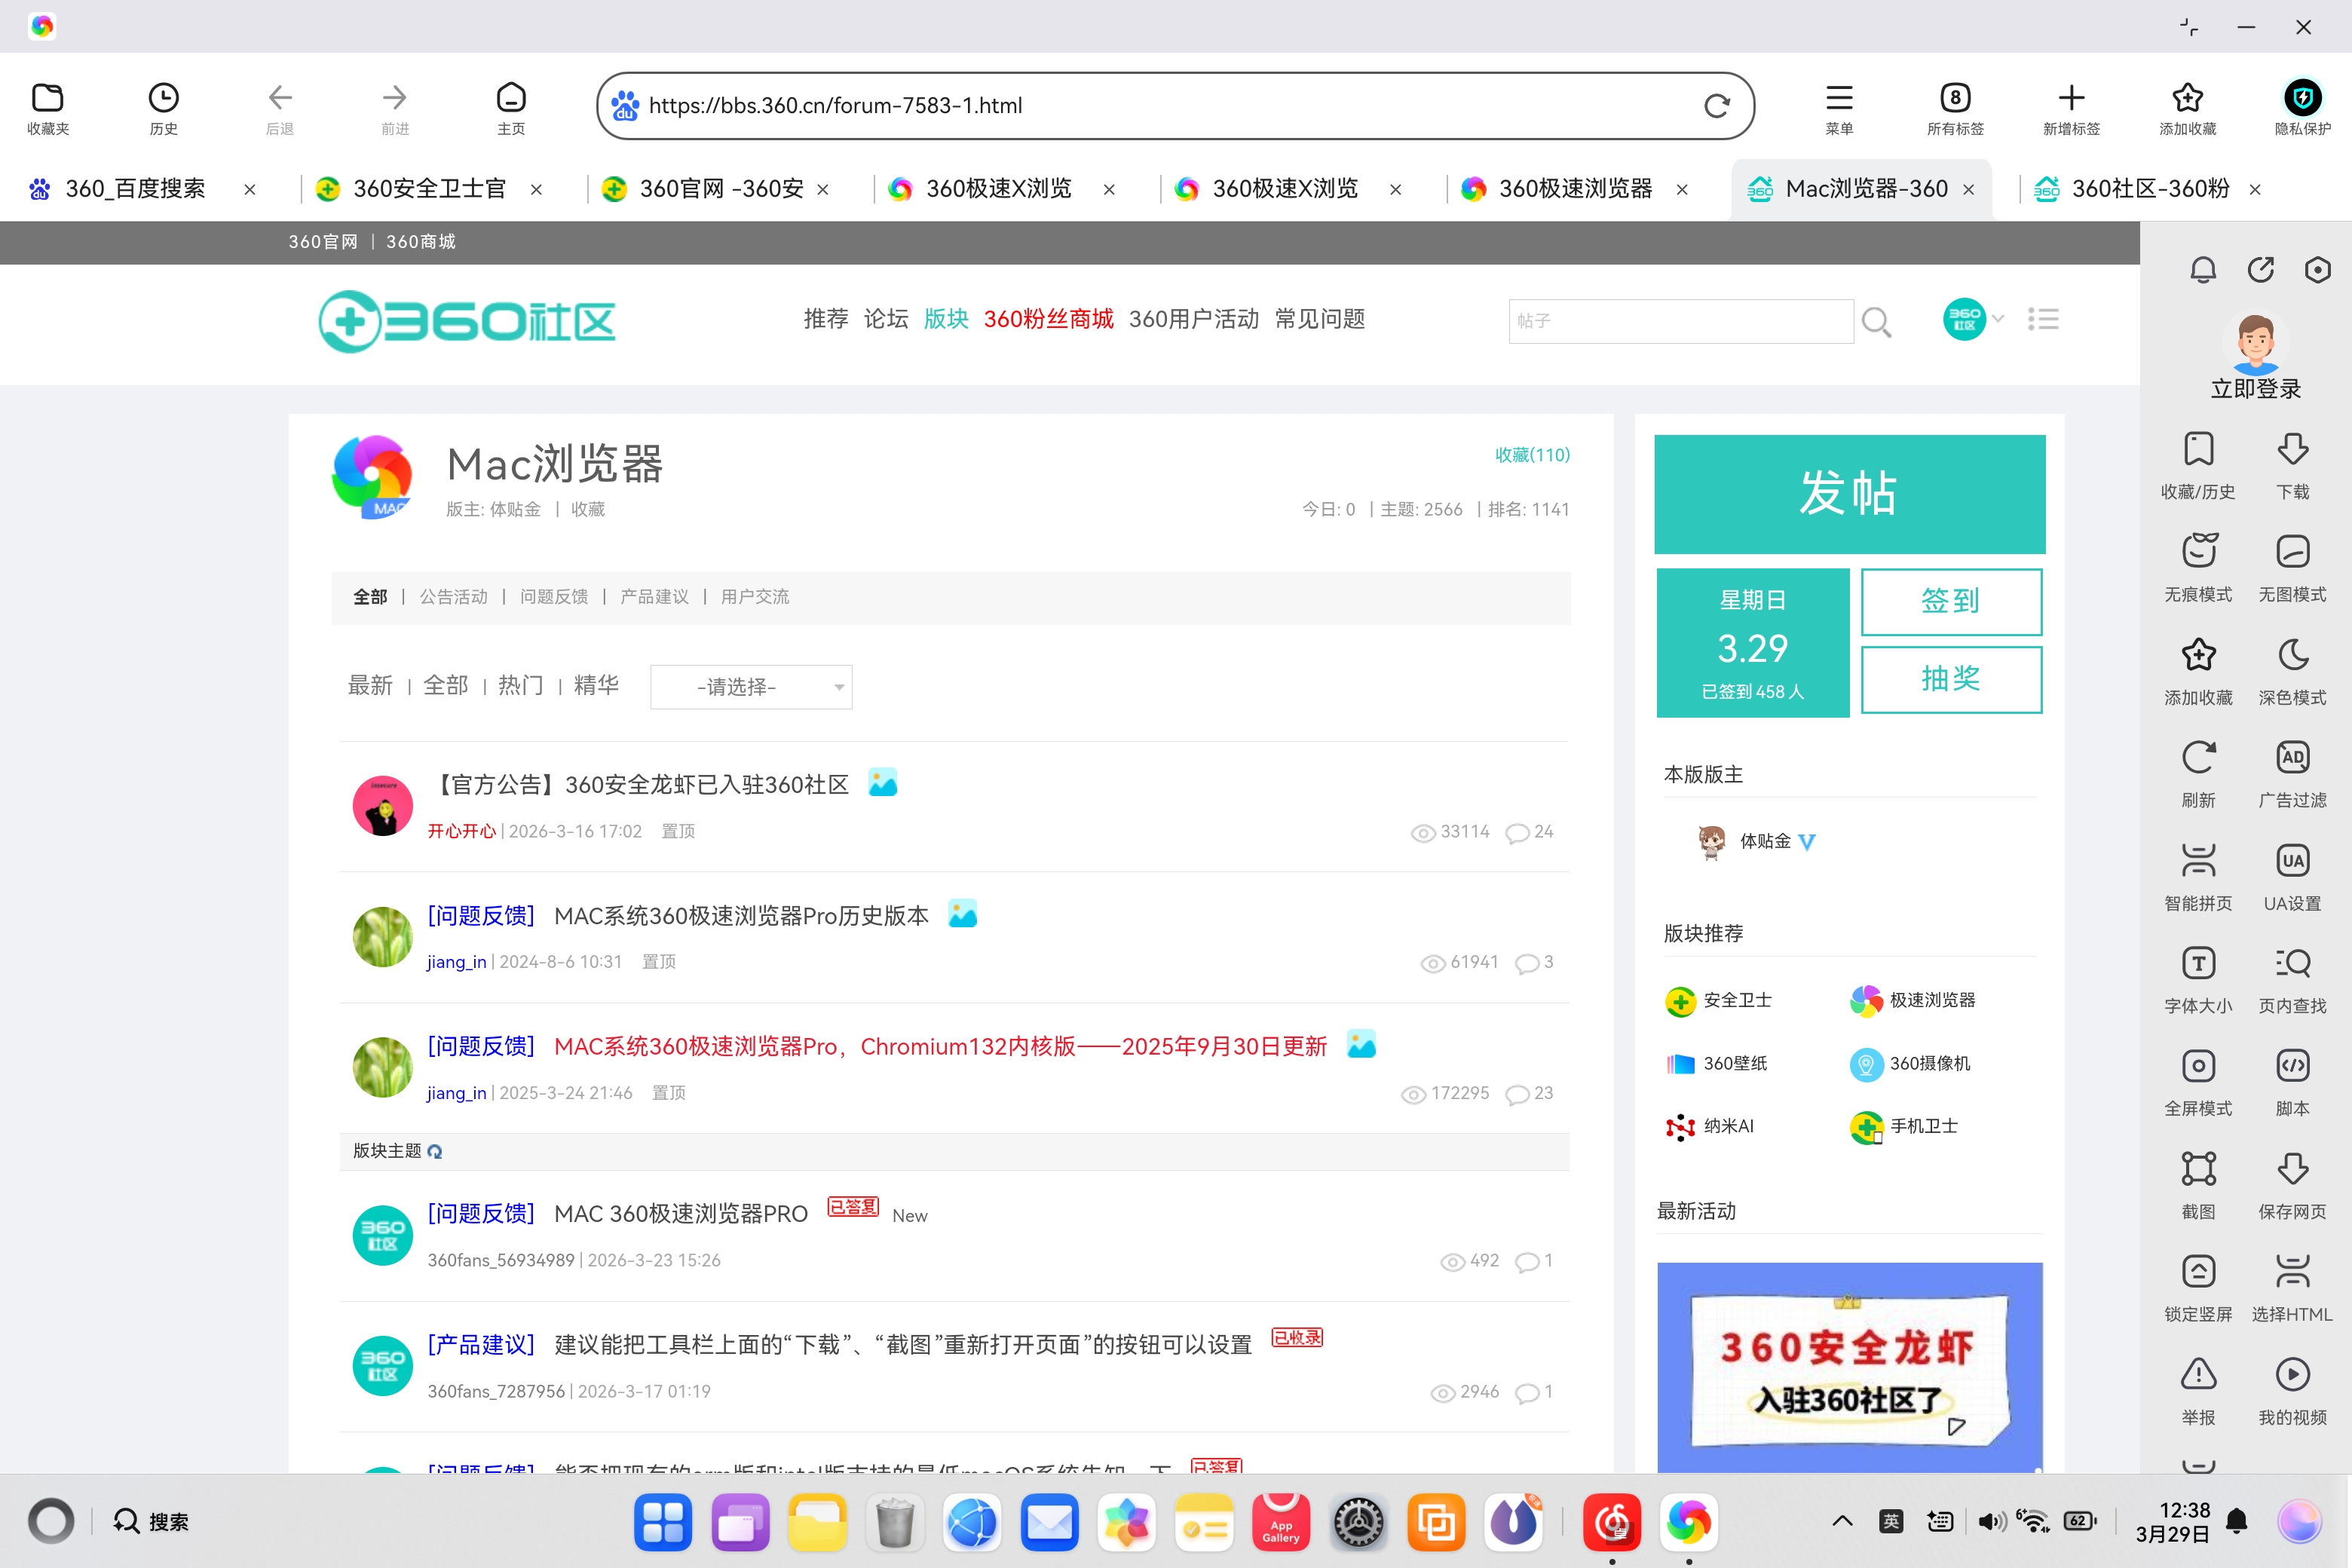
Task: Open the list menu icon beside user avatar
Action: tap(2043, 319)
